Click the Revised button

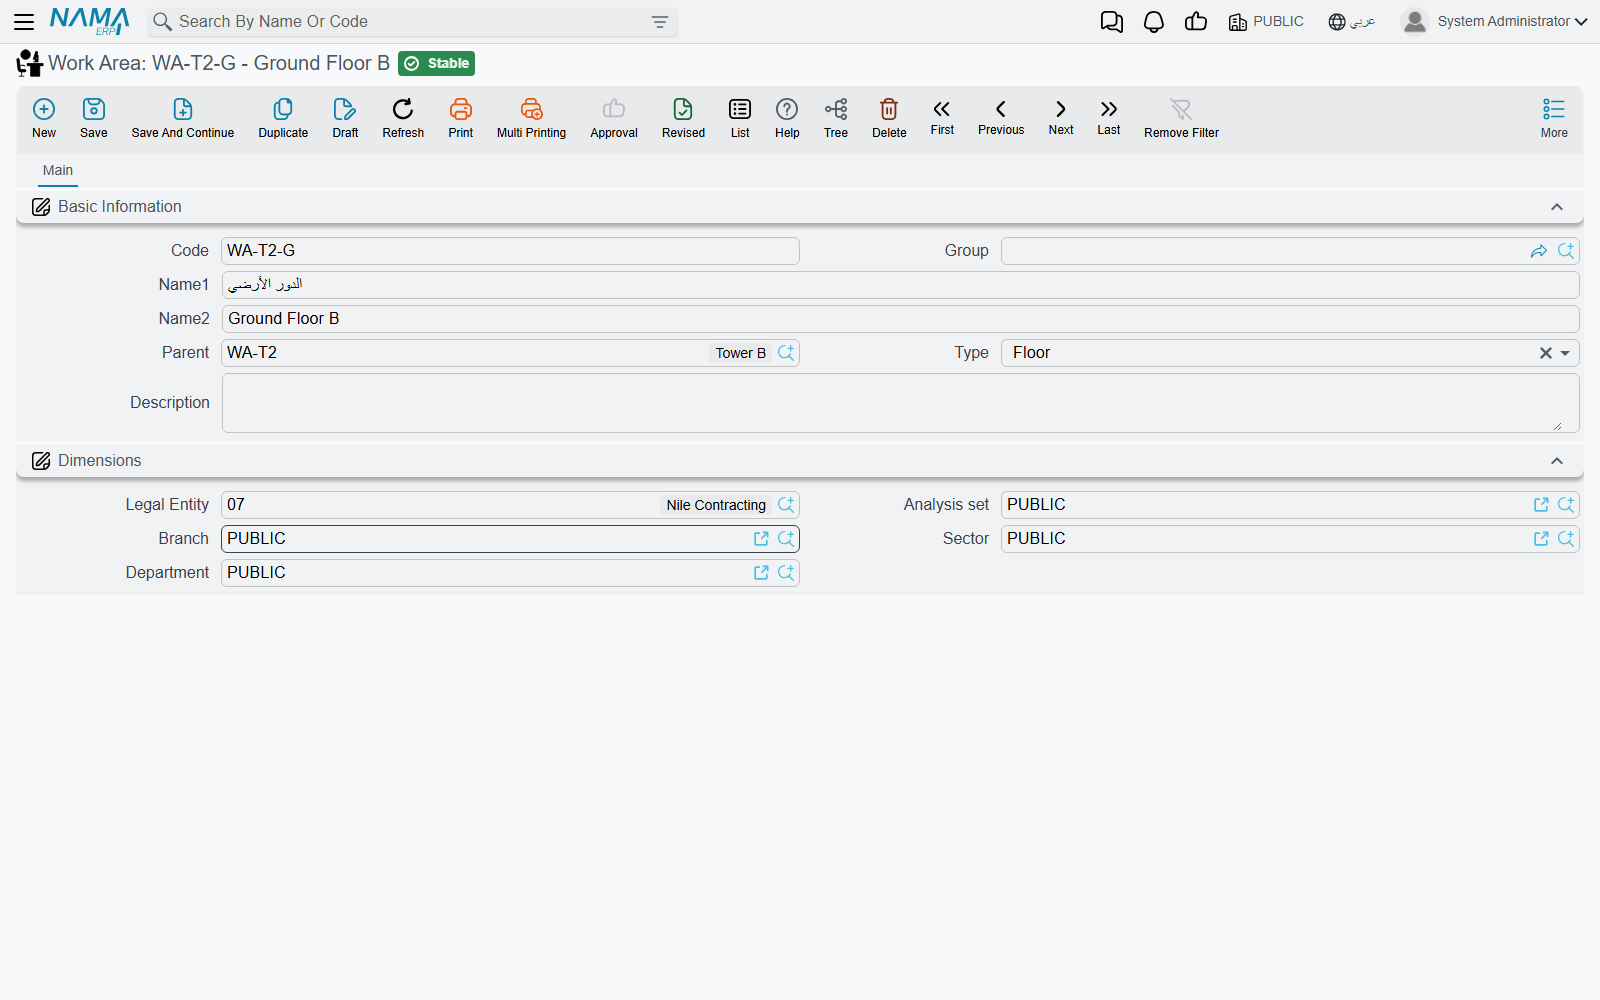pyautogui.click(x=683, y=118)
